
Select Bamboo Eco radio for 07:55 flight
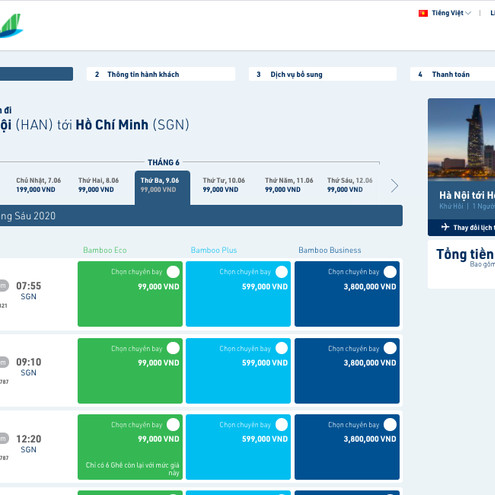pyautogui.click(x=173, y=272)
